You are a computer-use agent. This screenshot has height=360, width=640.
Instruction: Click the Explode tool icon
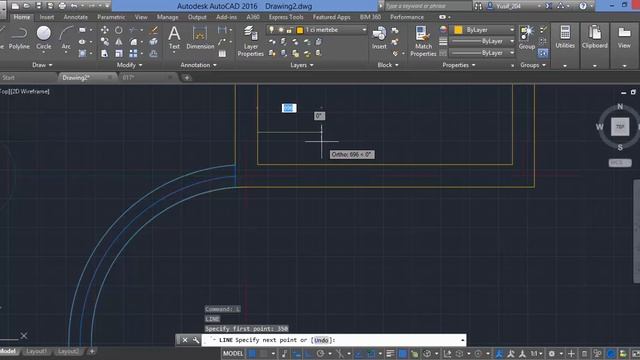(153, 42)
